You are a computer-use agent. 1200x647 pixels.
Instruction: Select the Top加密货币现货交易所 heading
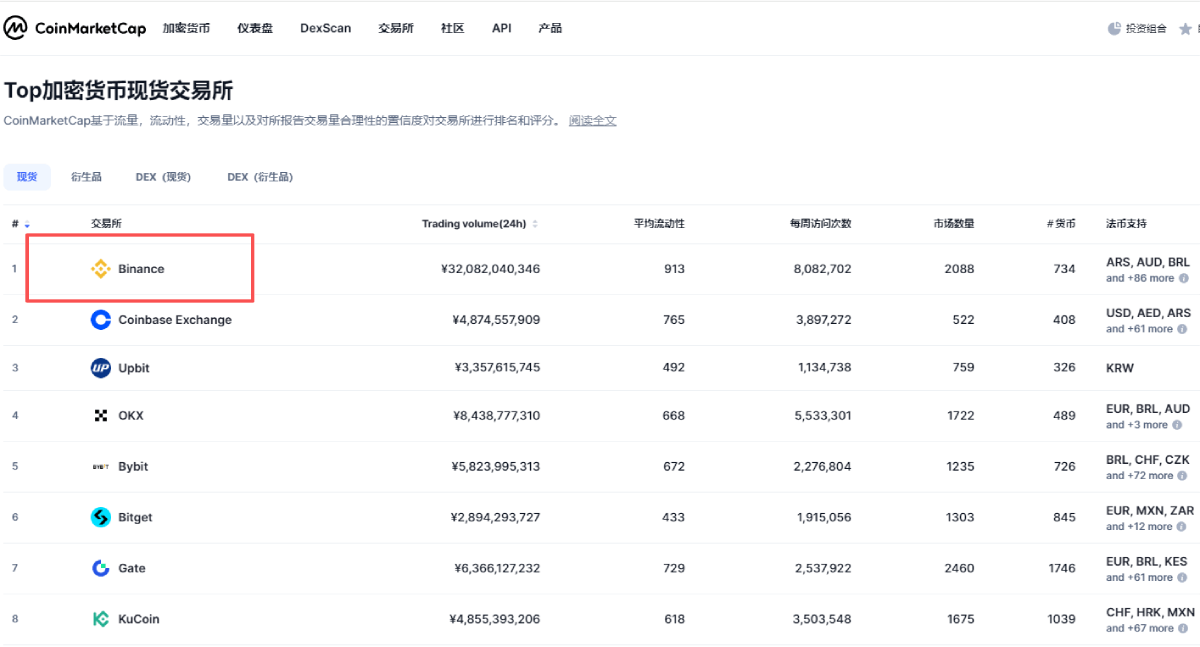pyautogui.click(x=118, y=91)
